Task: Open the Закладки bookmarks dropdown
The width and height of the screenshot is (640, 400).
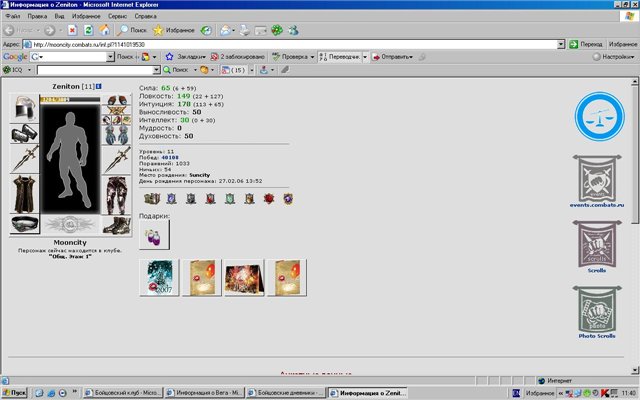Action: click(186, 57)
